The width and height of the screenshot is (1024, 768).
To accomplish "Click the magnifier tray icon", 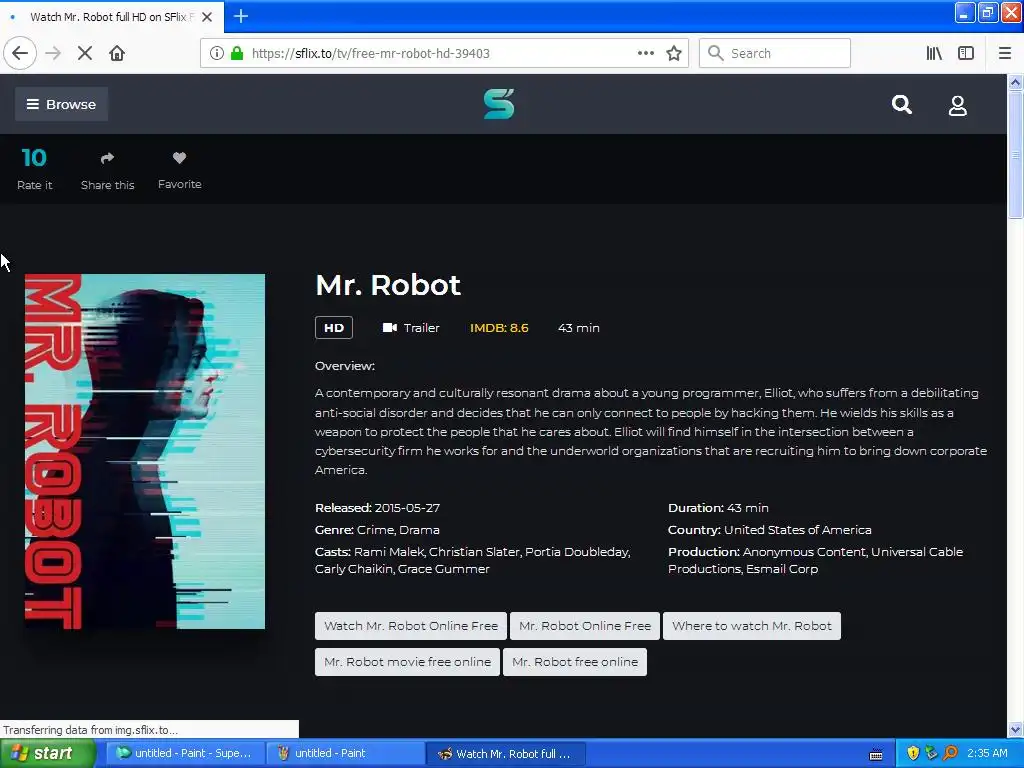I will coord(950,753).
